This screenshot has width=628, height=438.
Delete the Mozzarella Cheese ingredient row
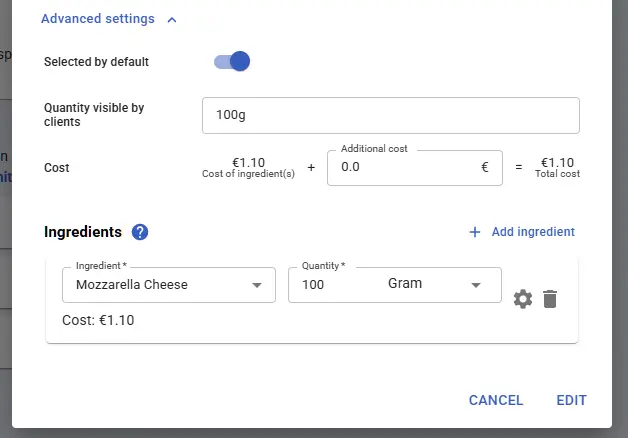549,299
